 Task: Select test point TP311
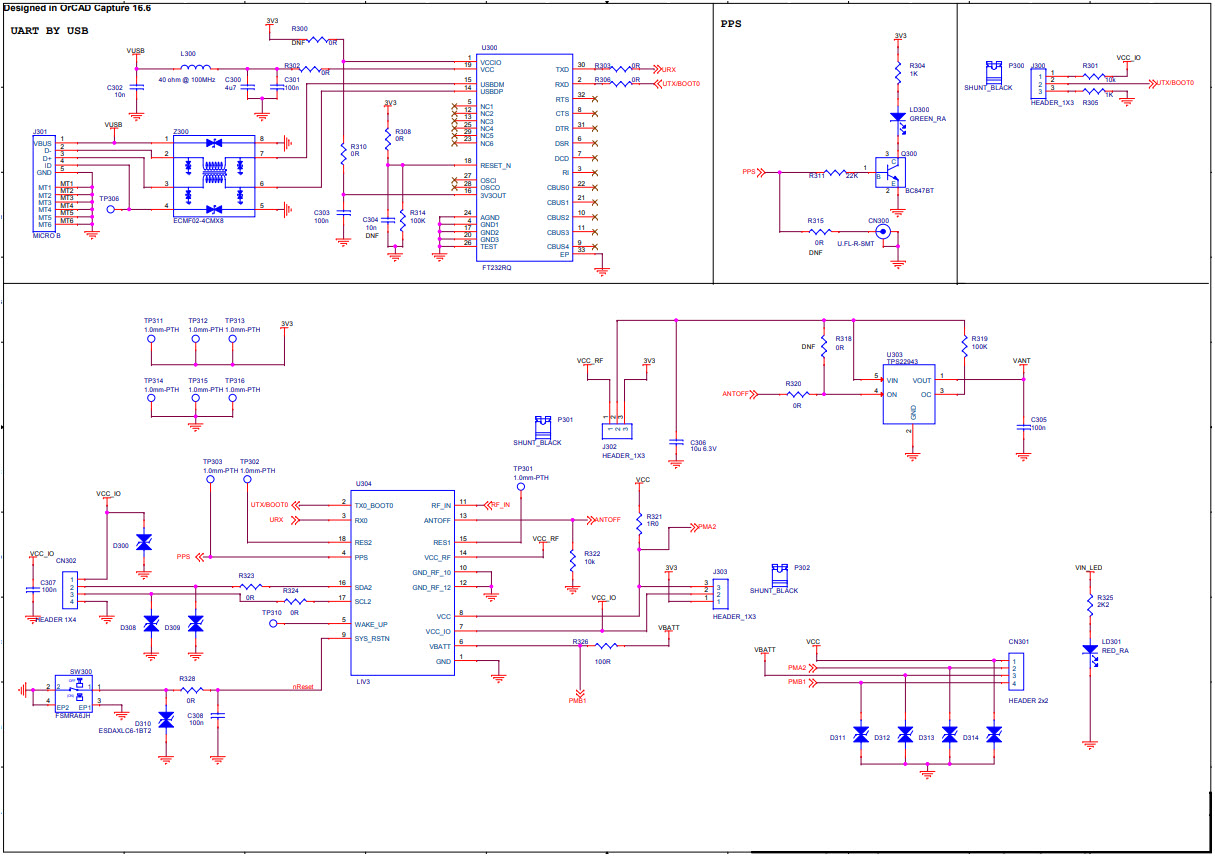[151, 338]
